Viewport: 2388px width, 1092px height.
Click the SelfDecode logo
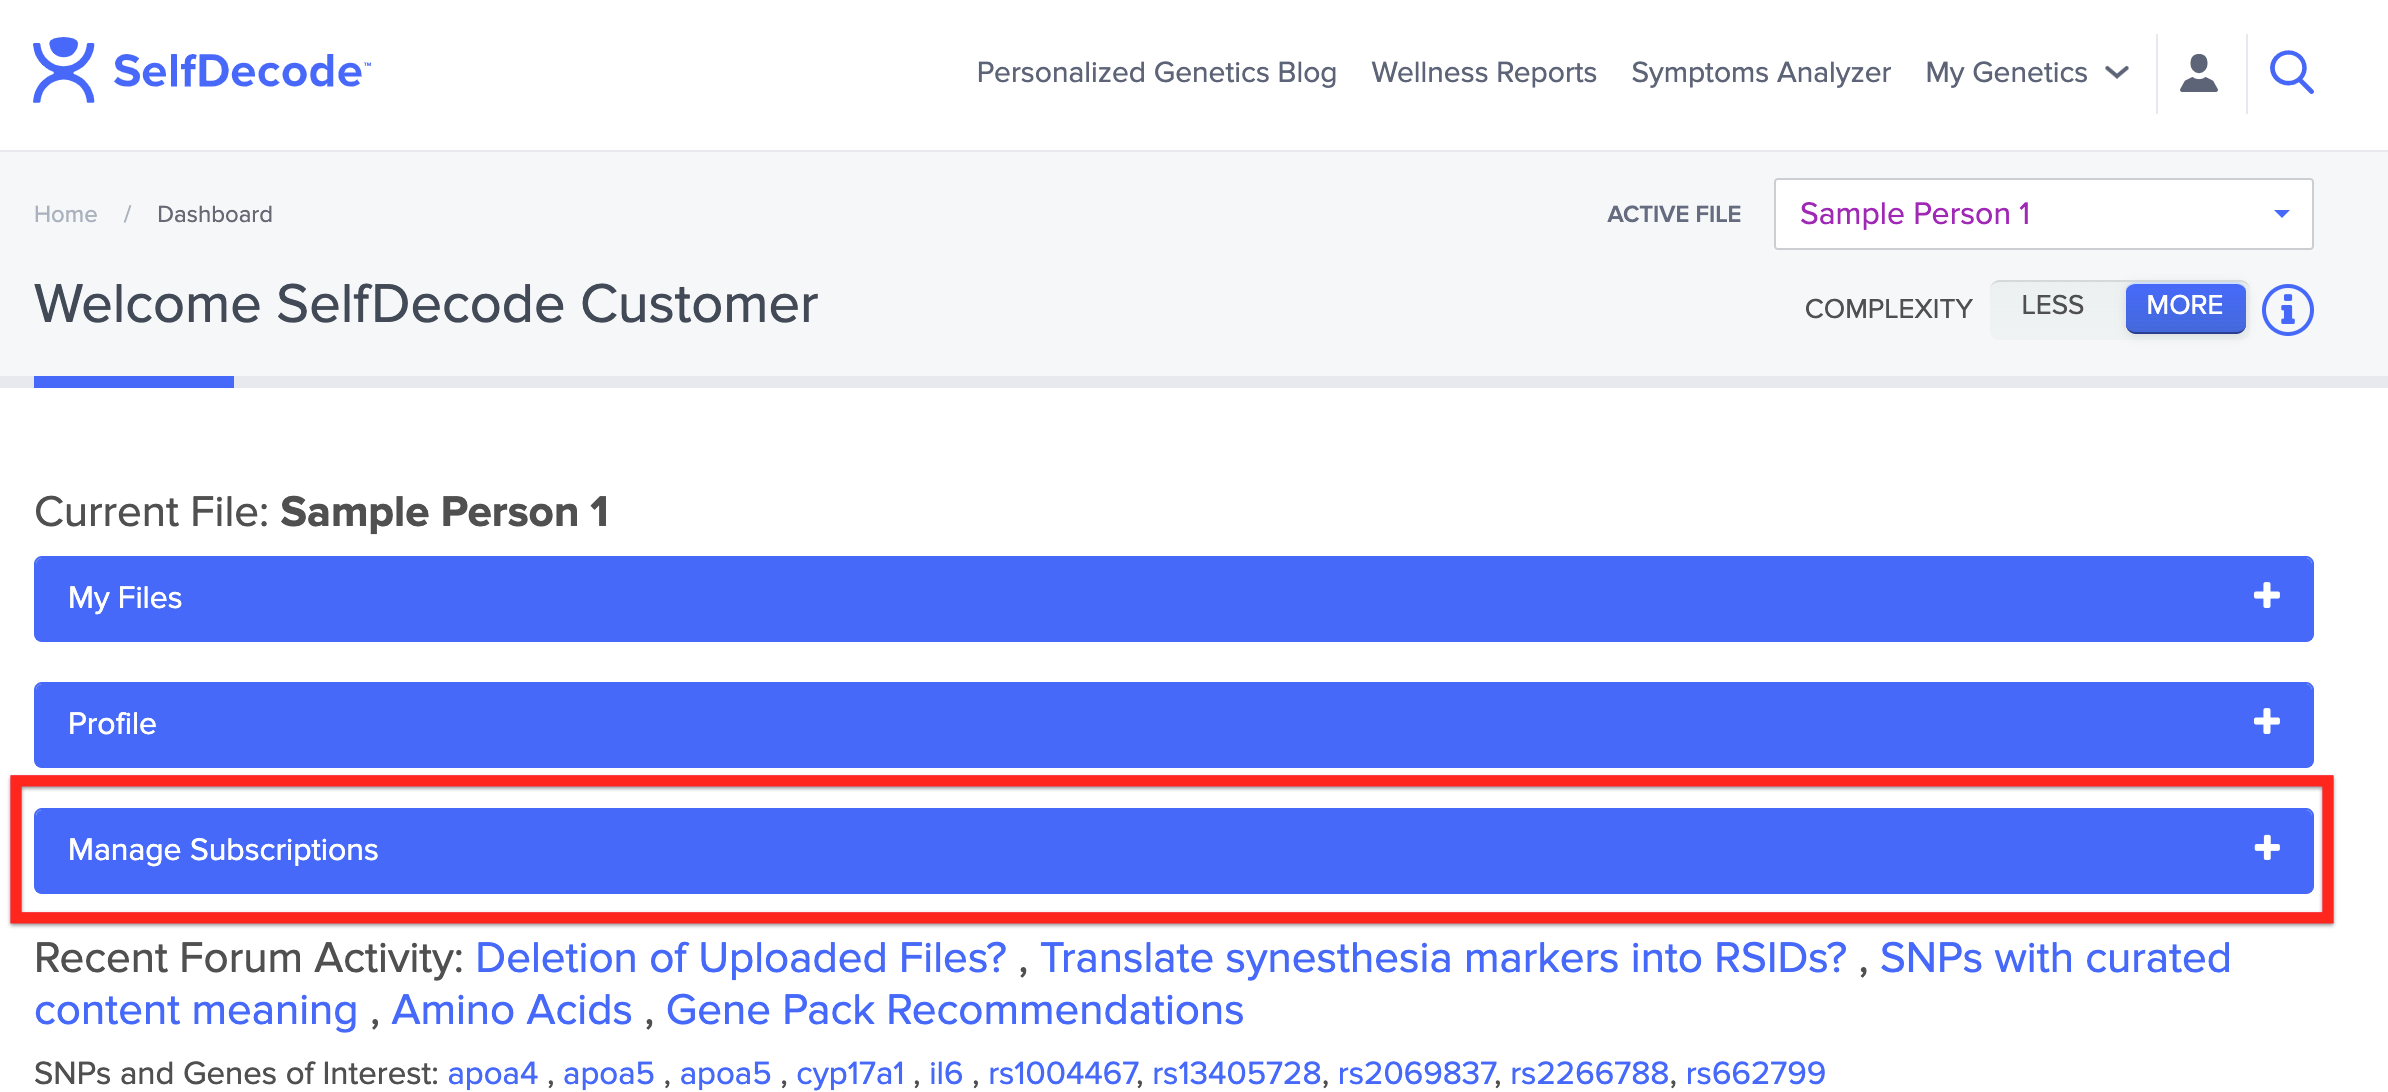[x=202, y=71]
